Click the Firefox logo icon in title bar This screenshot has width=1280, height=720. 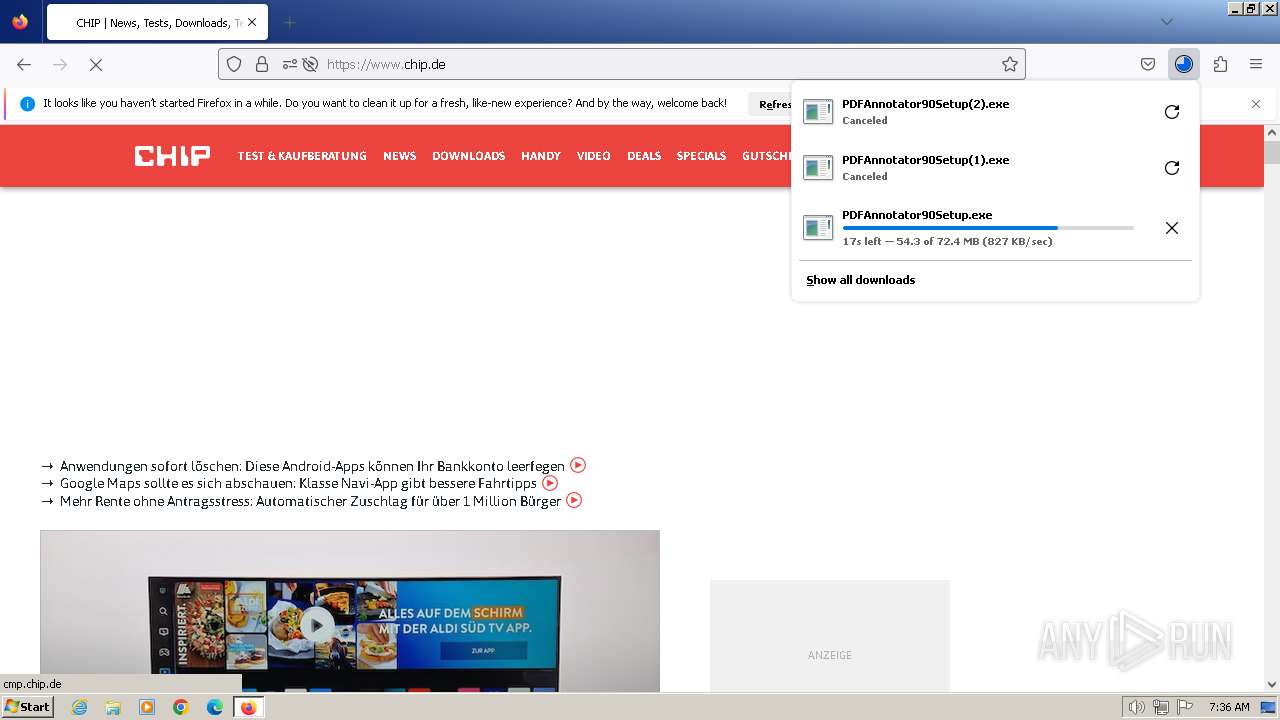(x=20, y=22)
